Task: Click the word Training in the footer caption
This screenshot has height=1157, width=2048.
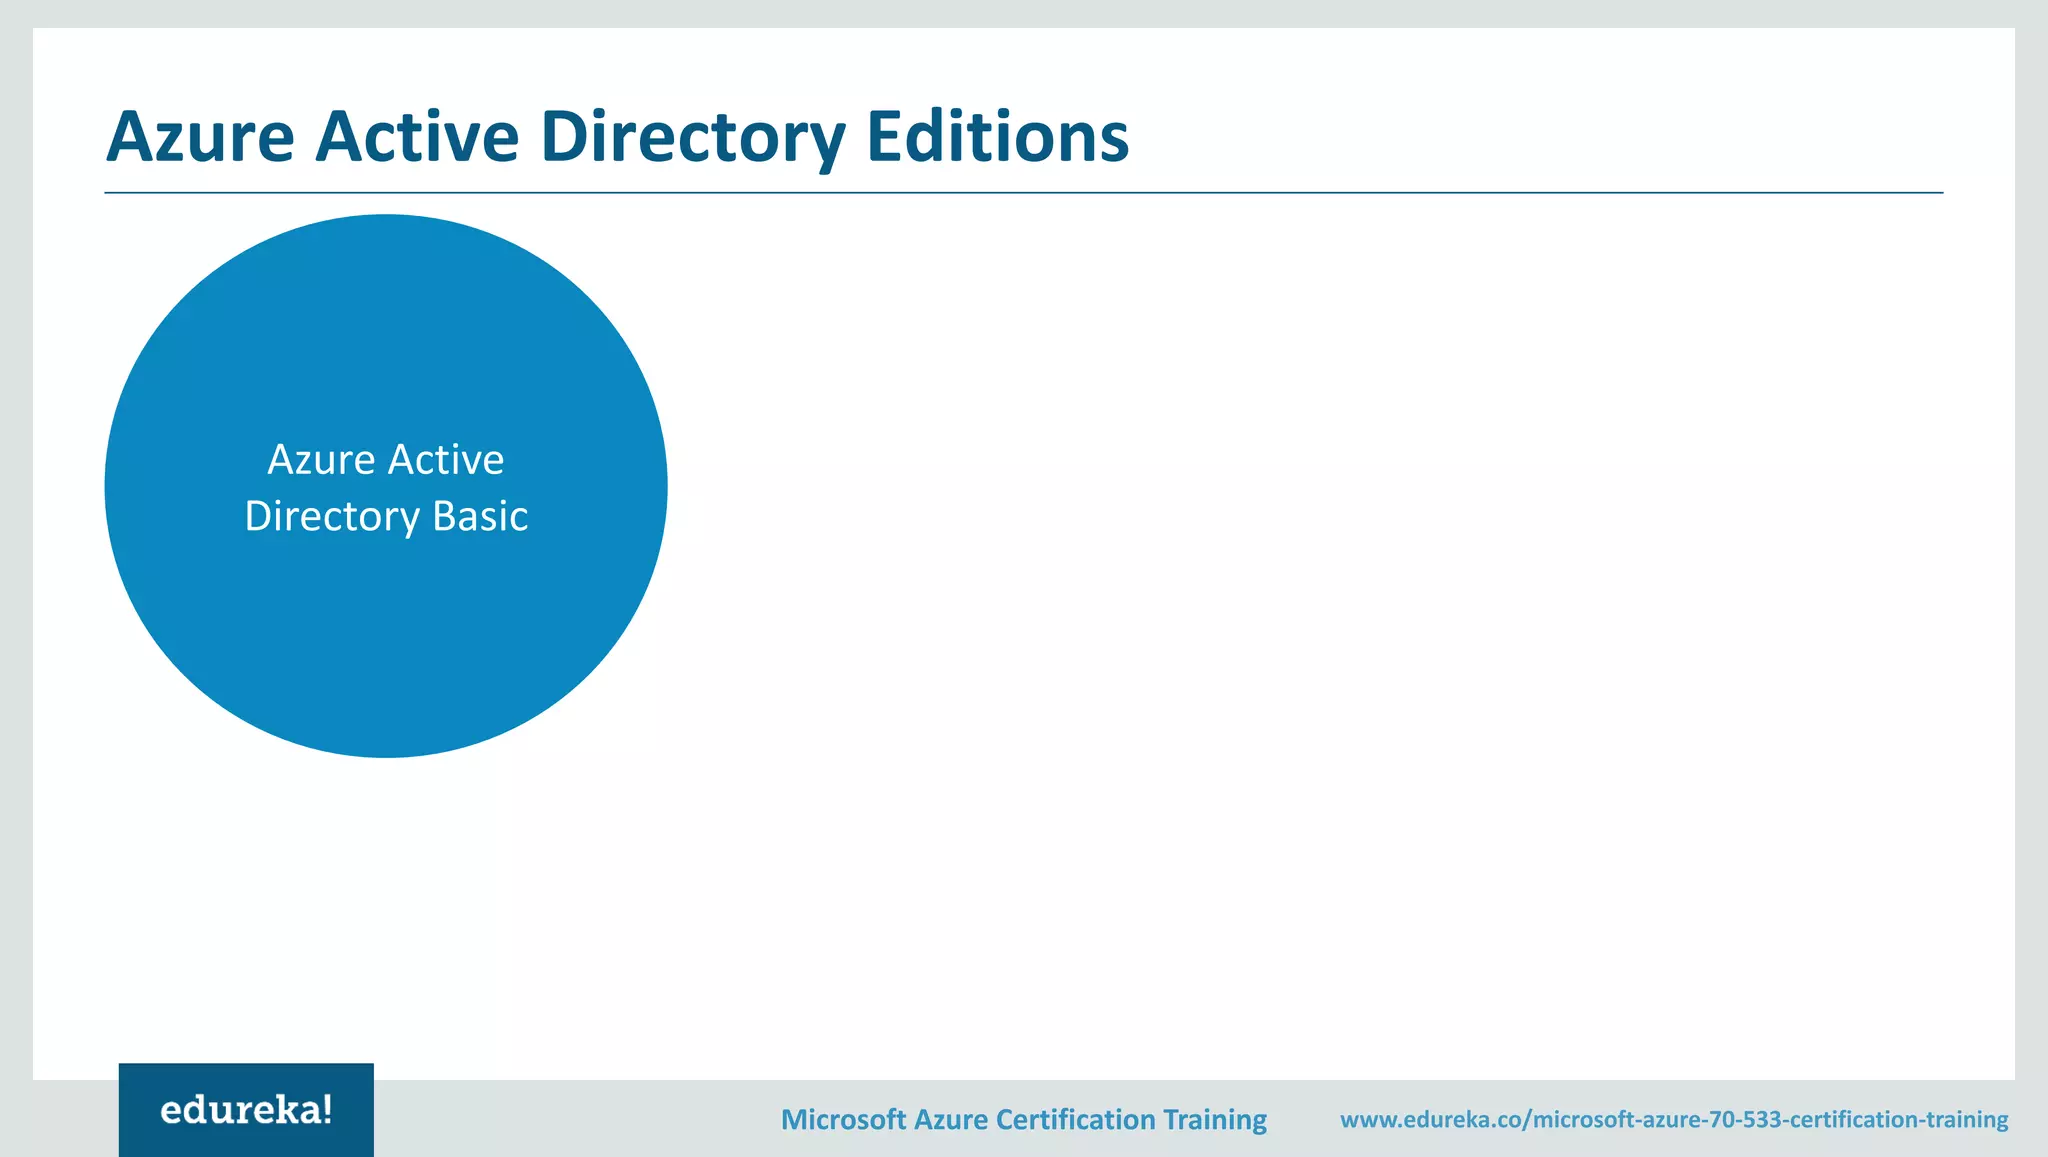Action: [1215, 1119]
